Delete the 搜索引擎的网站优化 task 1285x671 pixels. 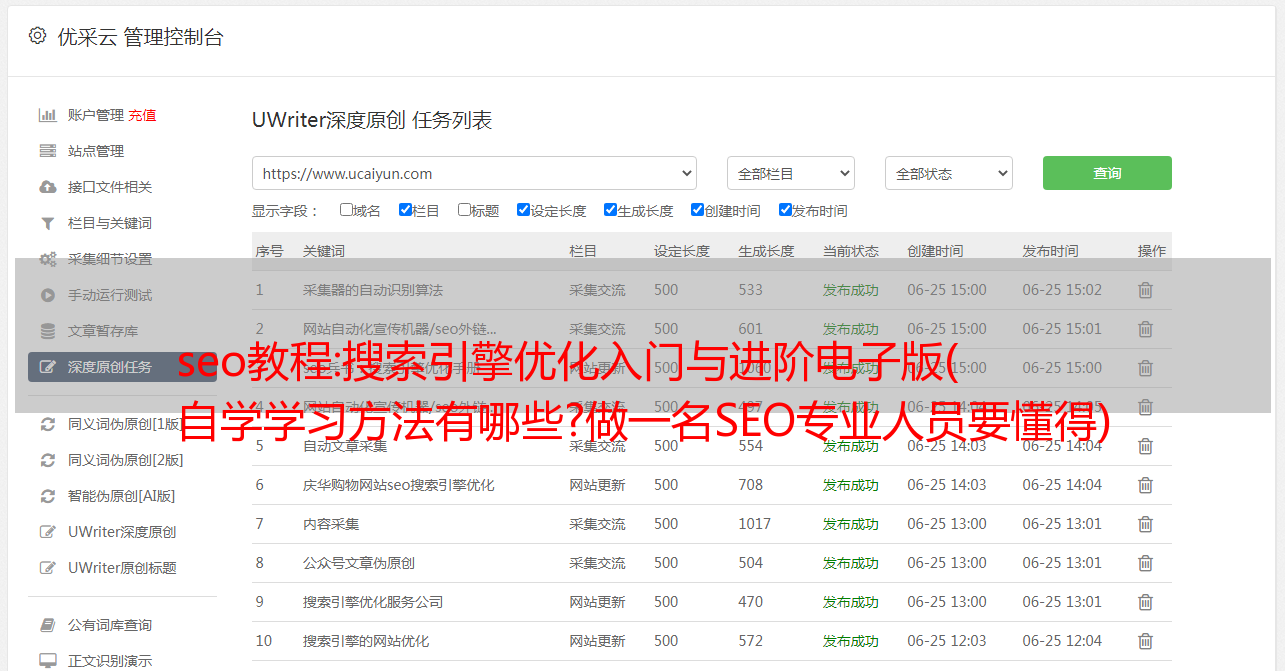tap(1145, 641)
